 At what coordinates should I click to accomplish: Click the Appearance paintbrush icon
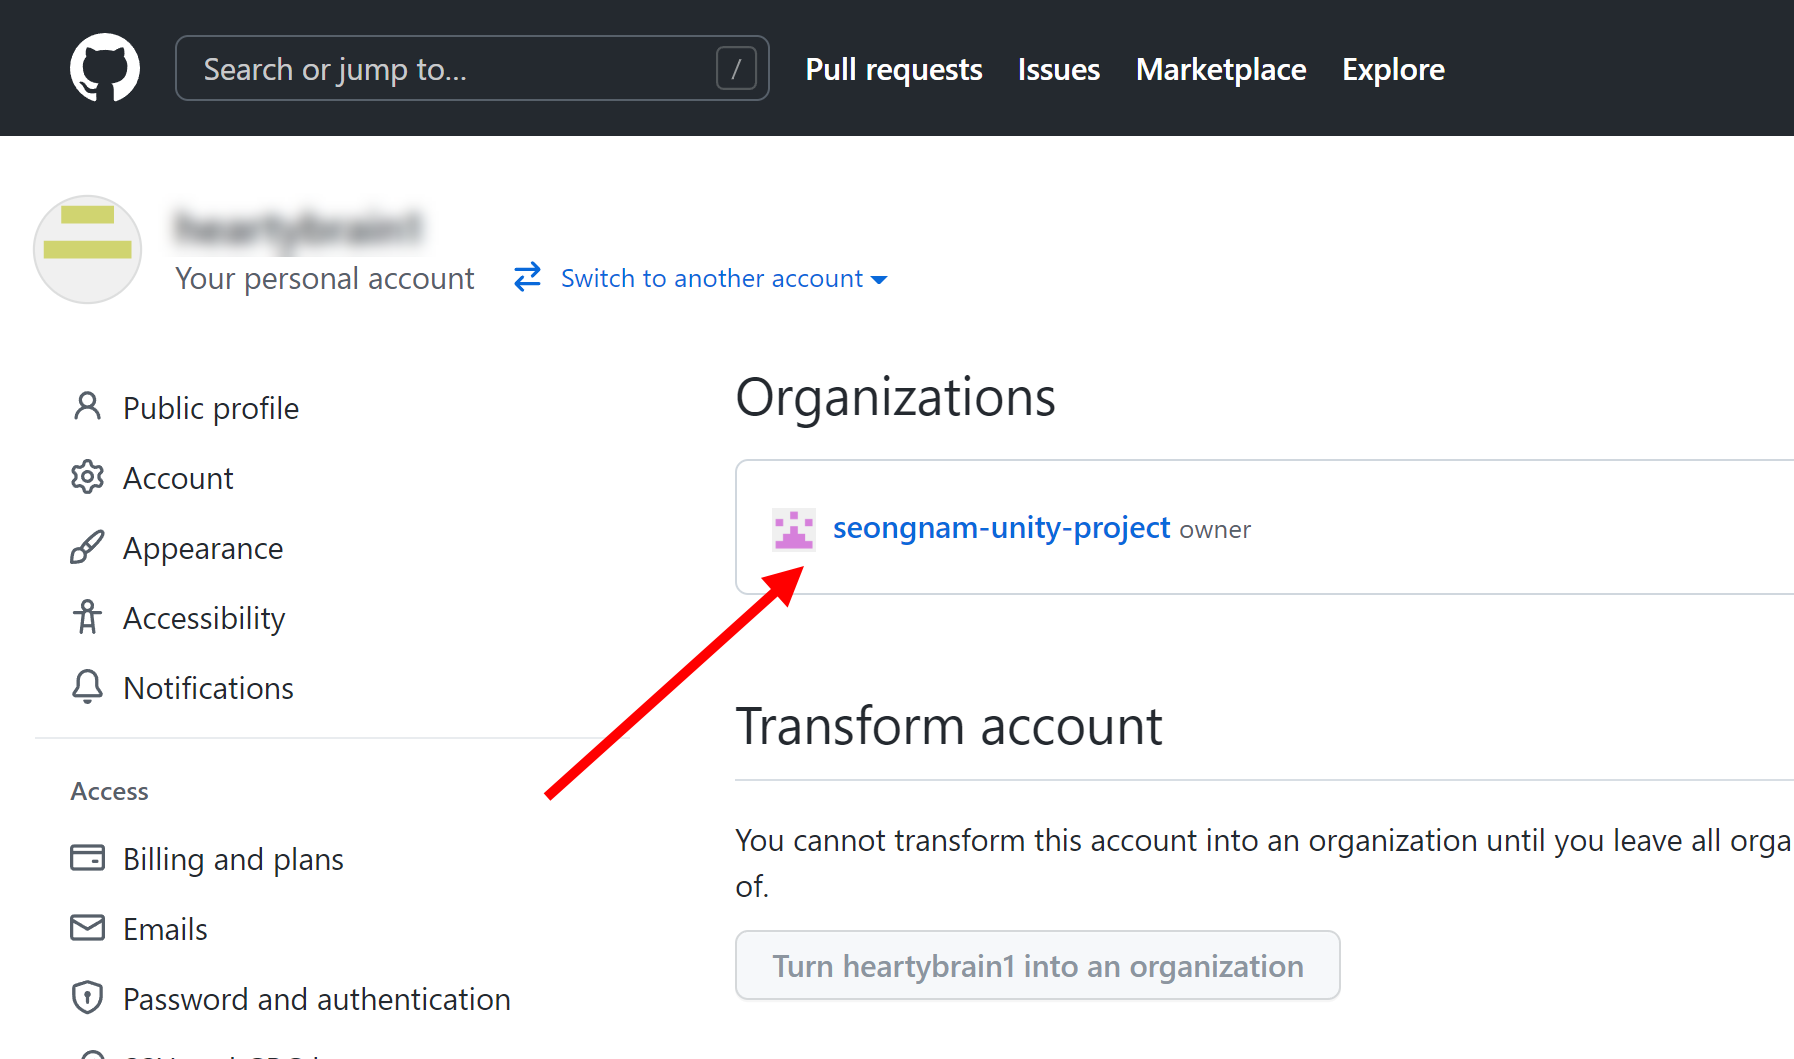tap(87, 547)
